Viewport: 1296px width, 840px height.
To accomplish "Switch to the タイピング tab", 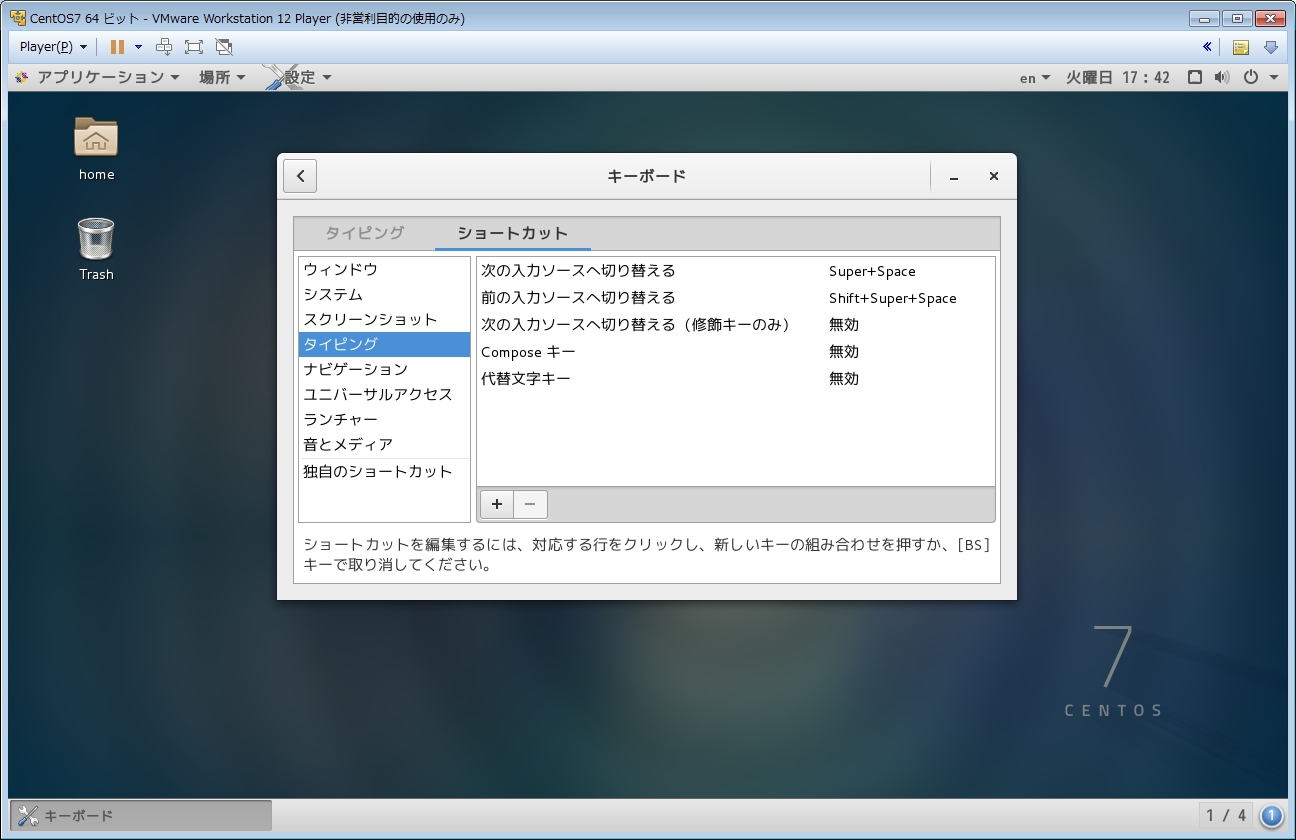I will coord(365,233).
